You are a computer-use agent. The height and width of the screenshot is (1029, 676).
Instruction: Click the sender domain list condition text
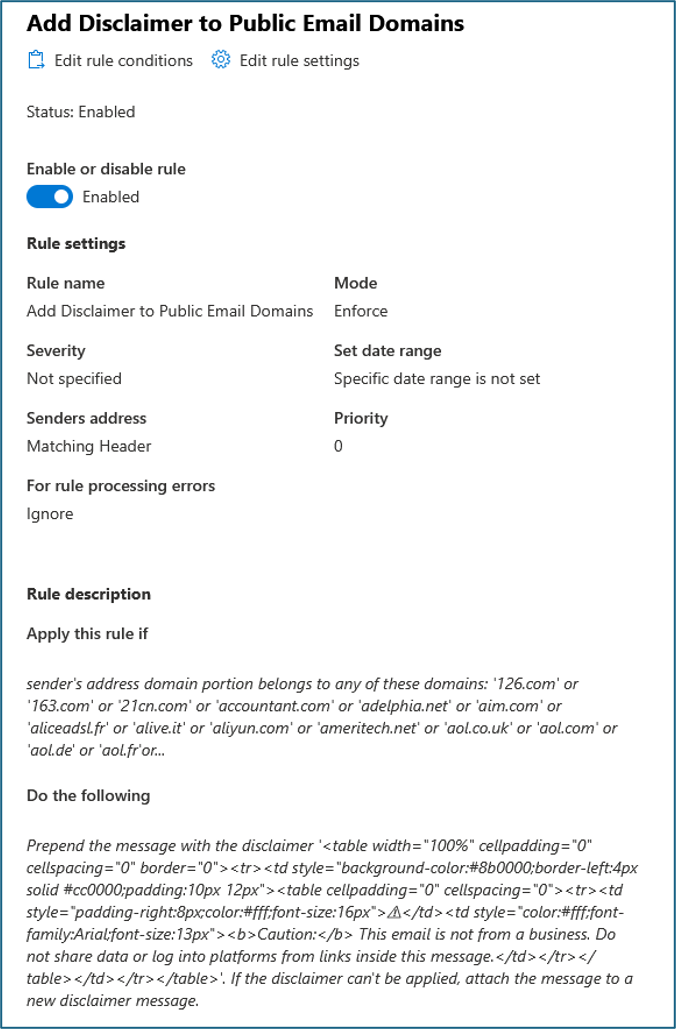tap(322, 717)
